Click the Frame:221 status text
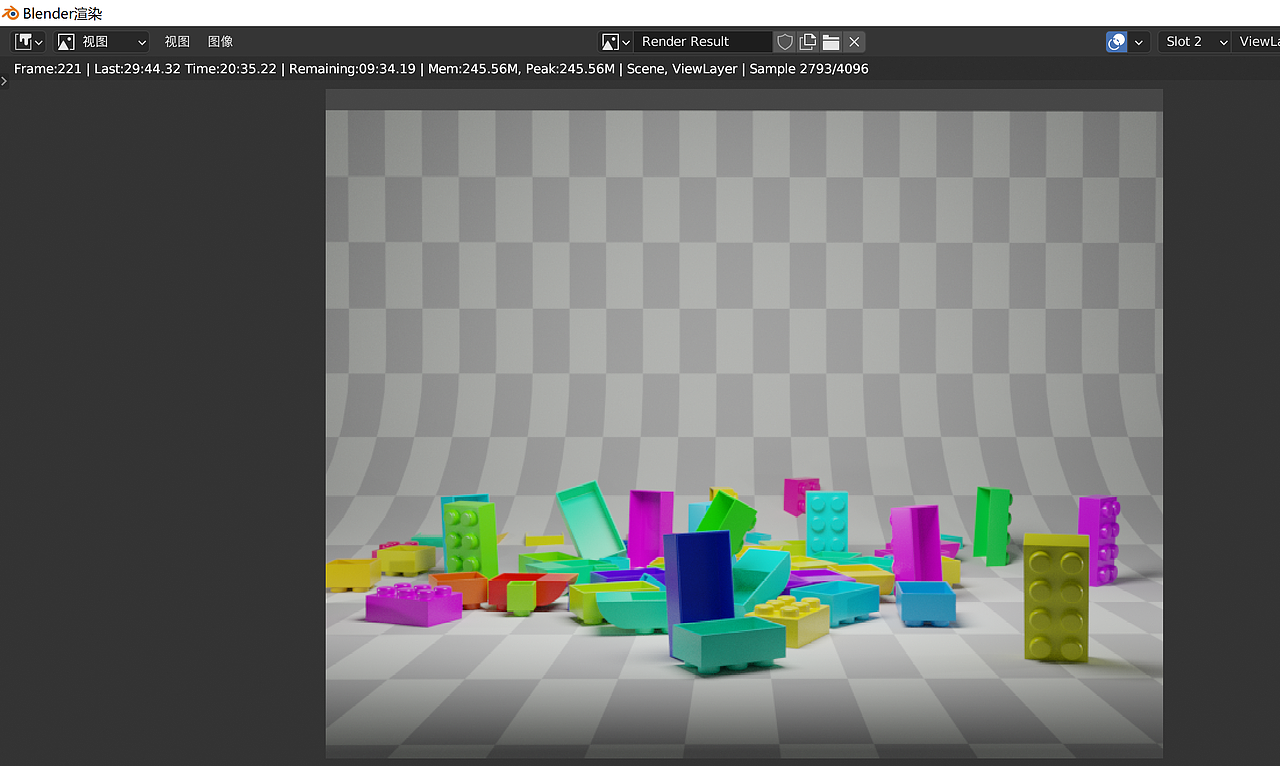Image resolution: width=1280 pixels, height=766 pixels. pos(47,68)
